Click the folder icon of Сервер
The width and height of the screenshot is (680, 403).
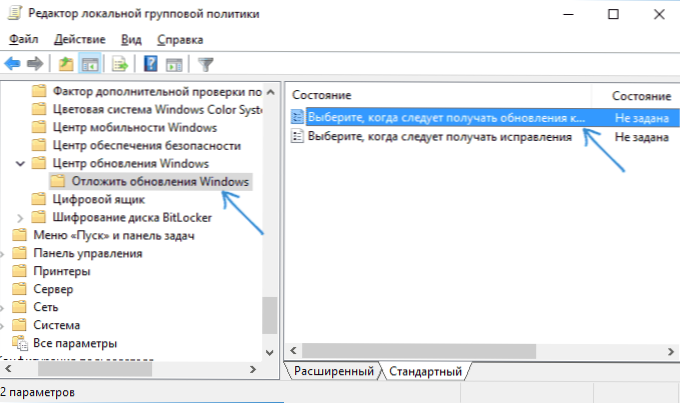(x=19, y=289)
